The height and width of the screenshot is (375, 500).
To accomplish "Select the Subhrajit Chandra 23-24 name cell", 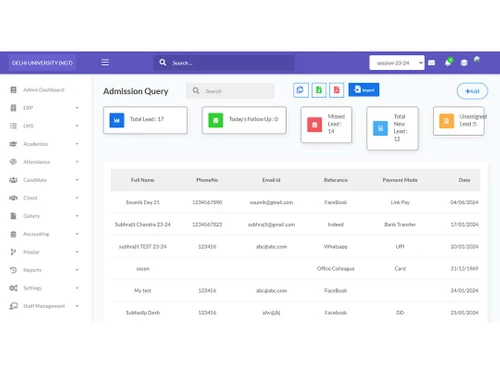I will pyautogui.click(x=143, y=224).
